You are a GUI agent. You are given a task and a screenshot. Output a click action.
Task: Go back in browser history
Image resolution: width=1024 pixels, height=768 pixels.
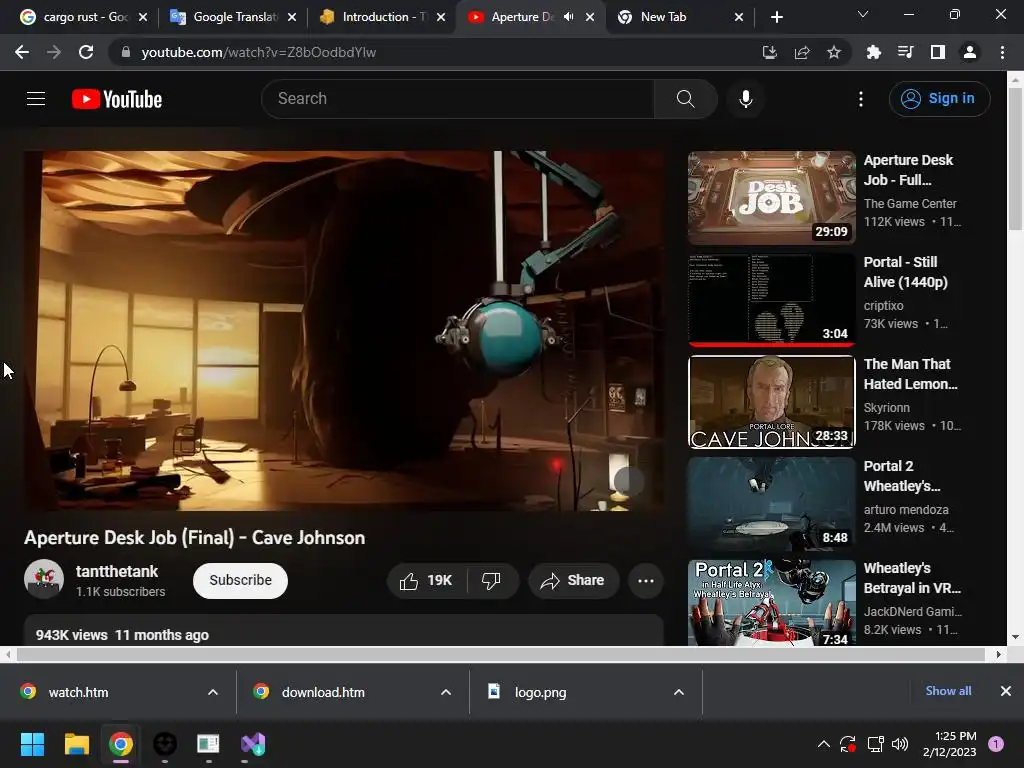[22, 52]
